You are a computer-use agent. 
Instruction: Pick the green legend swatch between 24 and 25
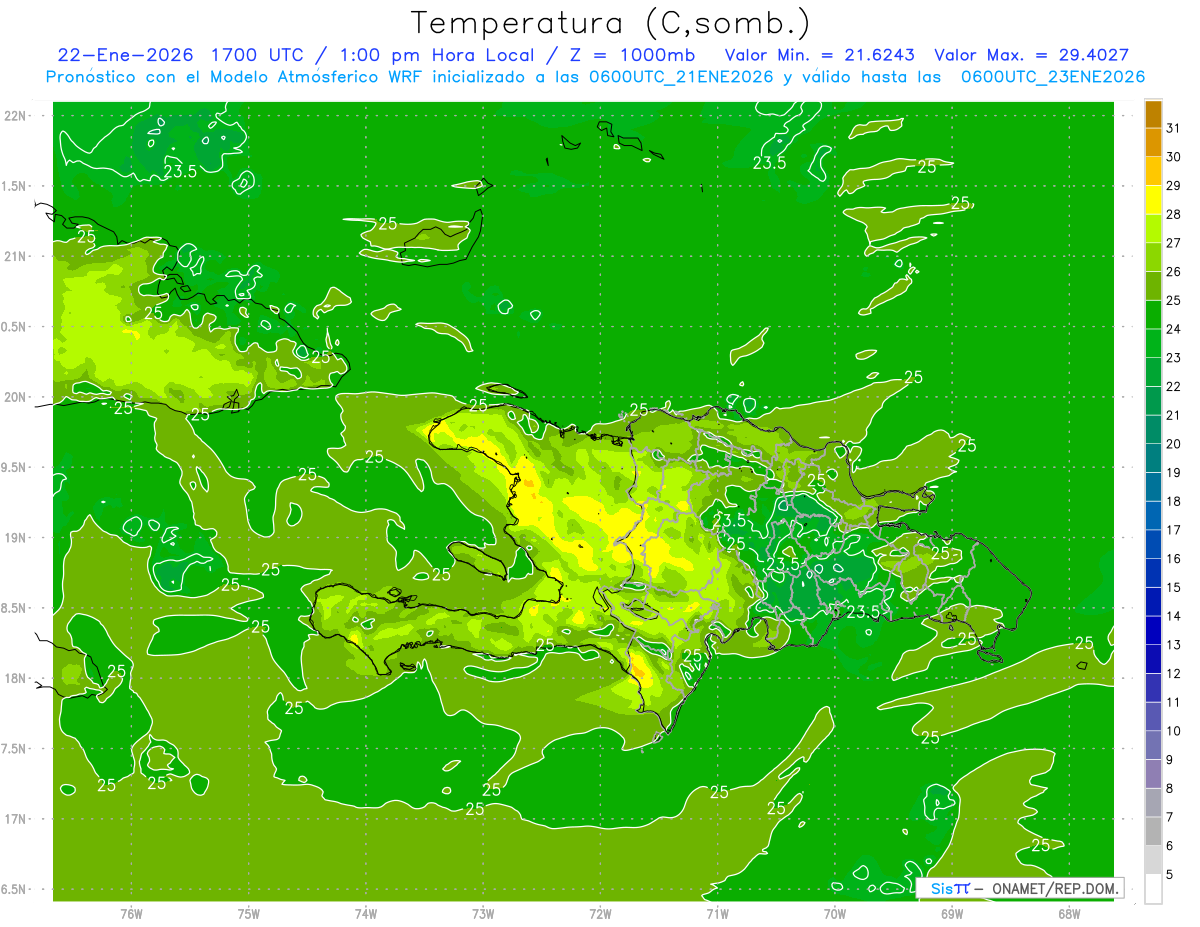tap(1153, 314)
